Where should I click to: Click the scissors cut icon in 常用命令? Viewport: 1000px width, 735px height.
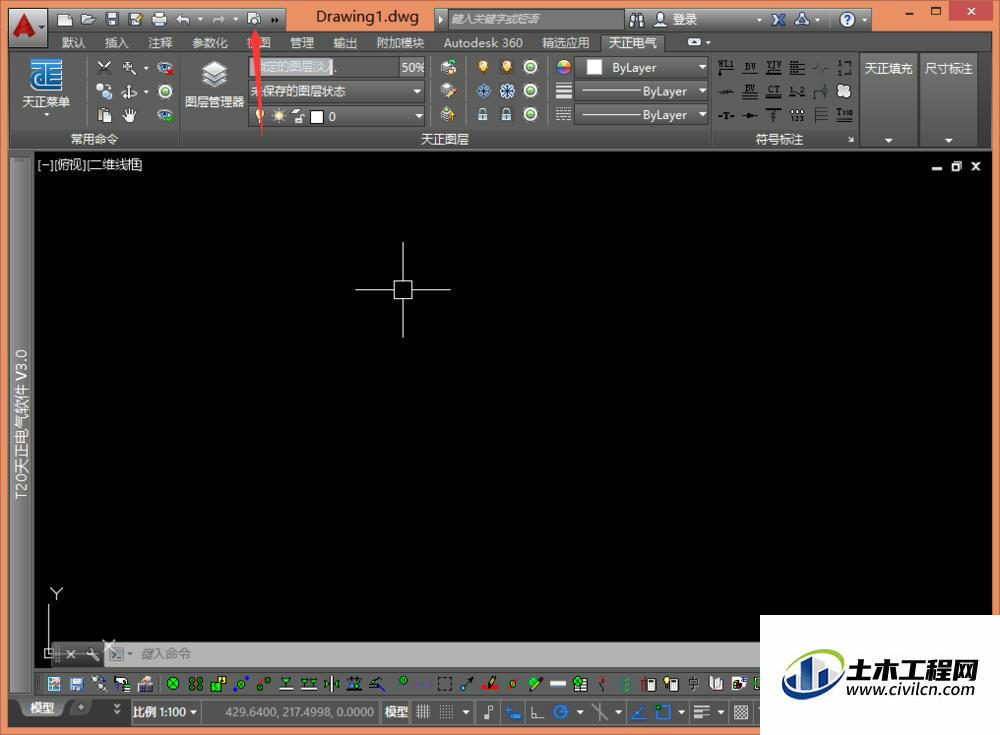pyautogui.click(x=104, y=68)
